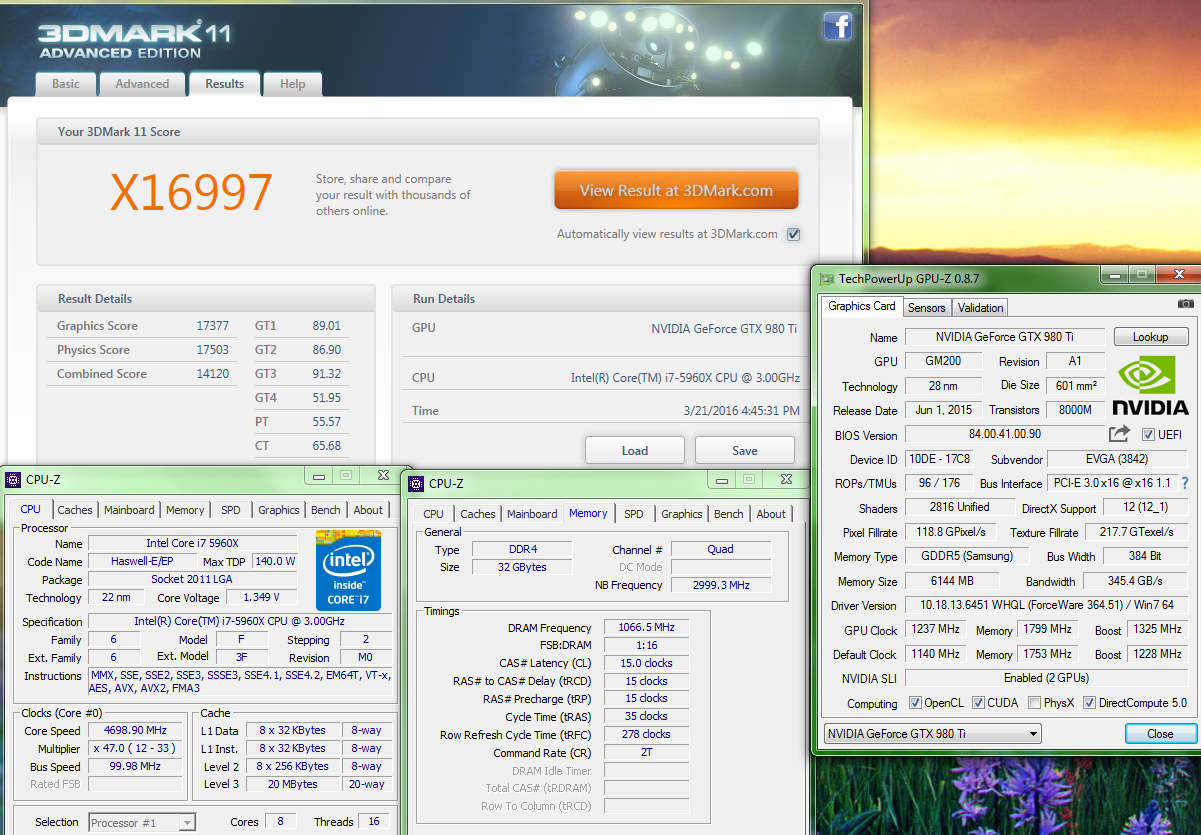Viewport: 1201px width, 835px height.
Task: Click the Lookup button in GPU-Z
Action: point(1151,337)
